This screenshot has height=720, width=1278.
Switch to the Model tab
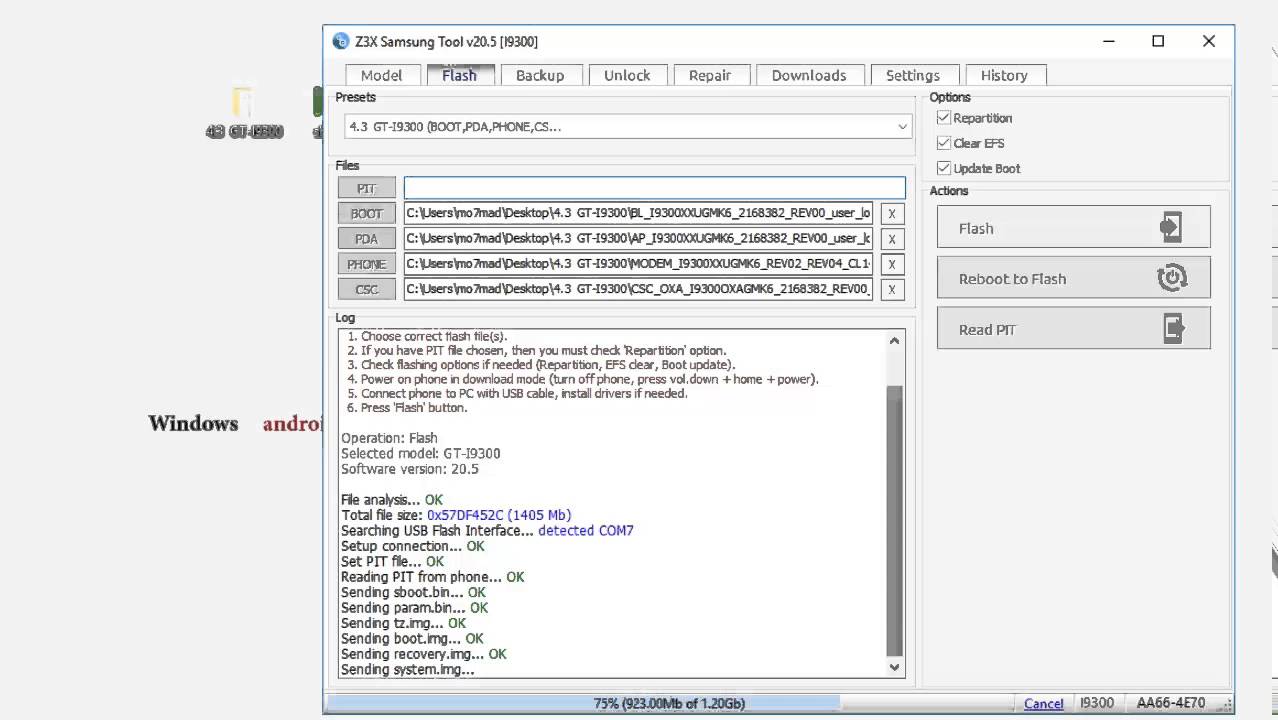click(382, 75)
